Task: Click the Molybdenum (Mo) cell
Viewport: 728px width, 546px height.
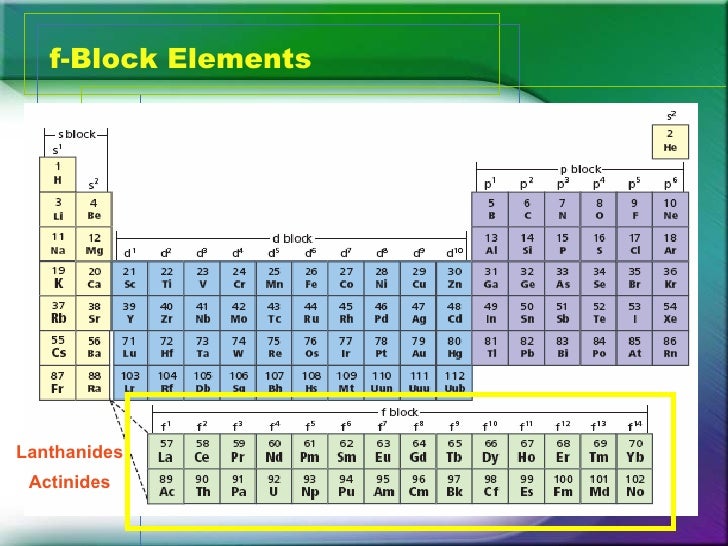Action: click(239, 313)
